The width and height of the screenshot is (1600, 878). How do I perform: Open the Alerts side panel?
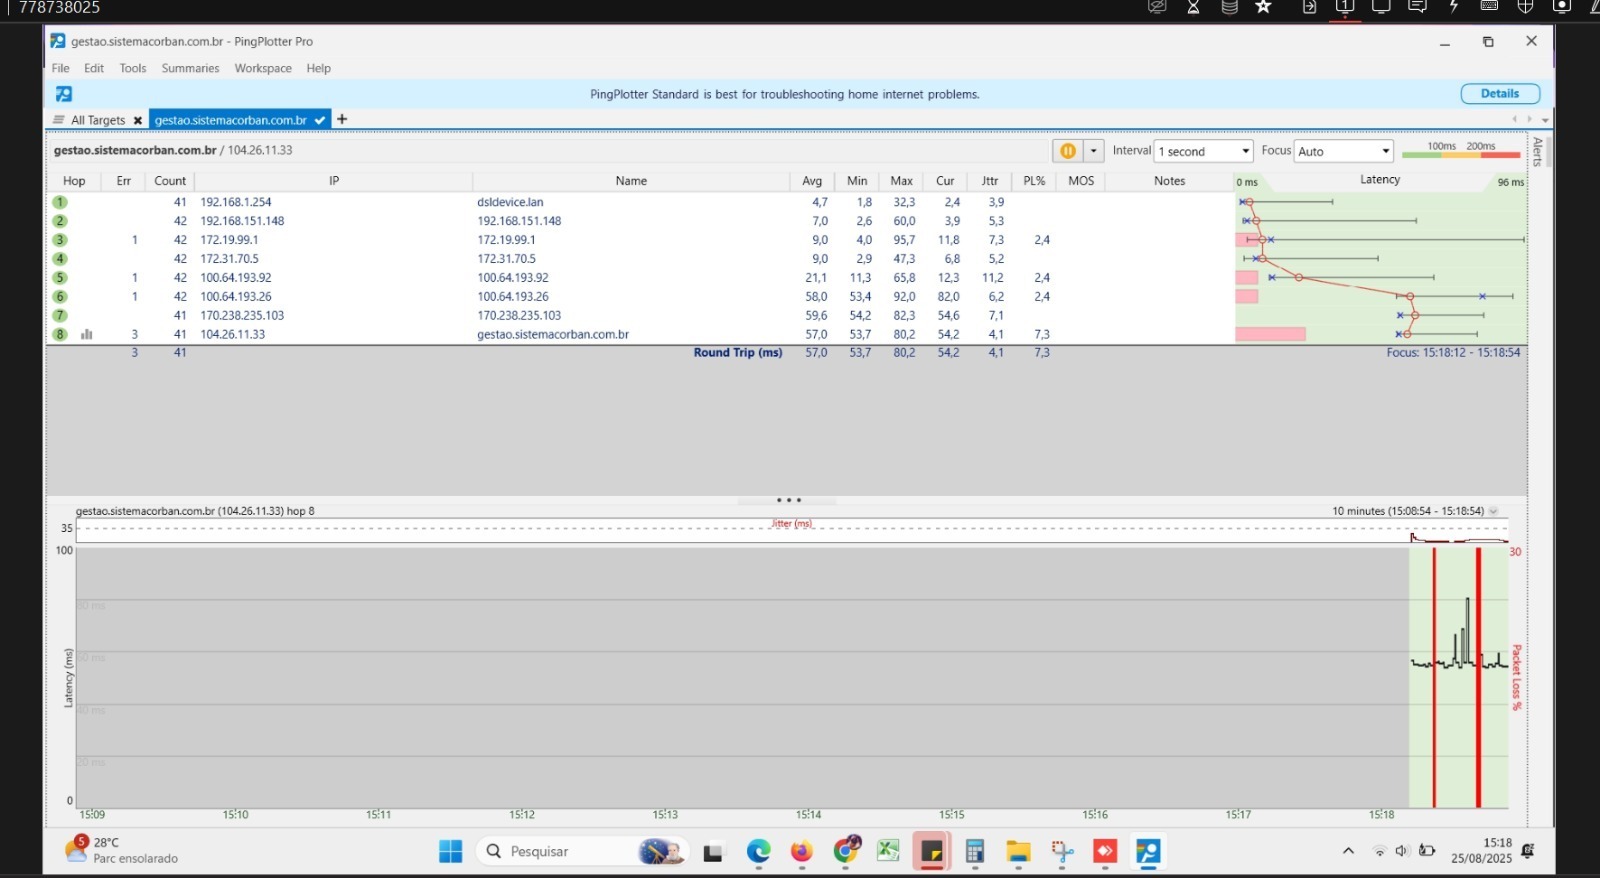1538,151
